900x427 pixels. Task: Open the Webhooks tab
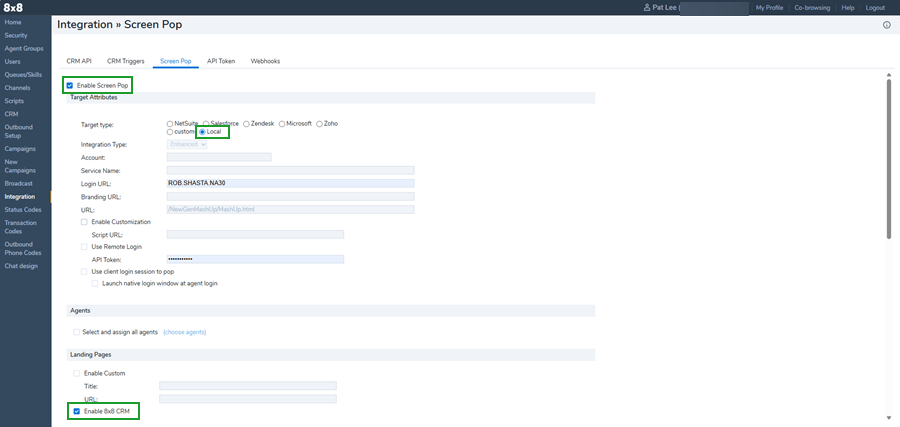point(265,61)
